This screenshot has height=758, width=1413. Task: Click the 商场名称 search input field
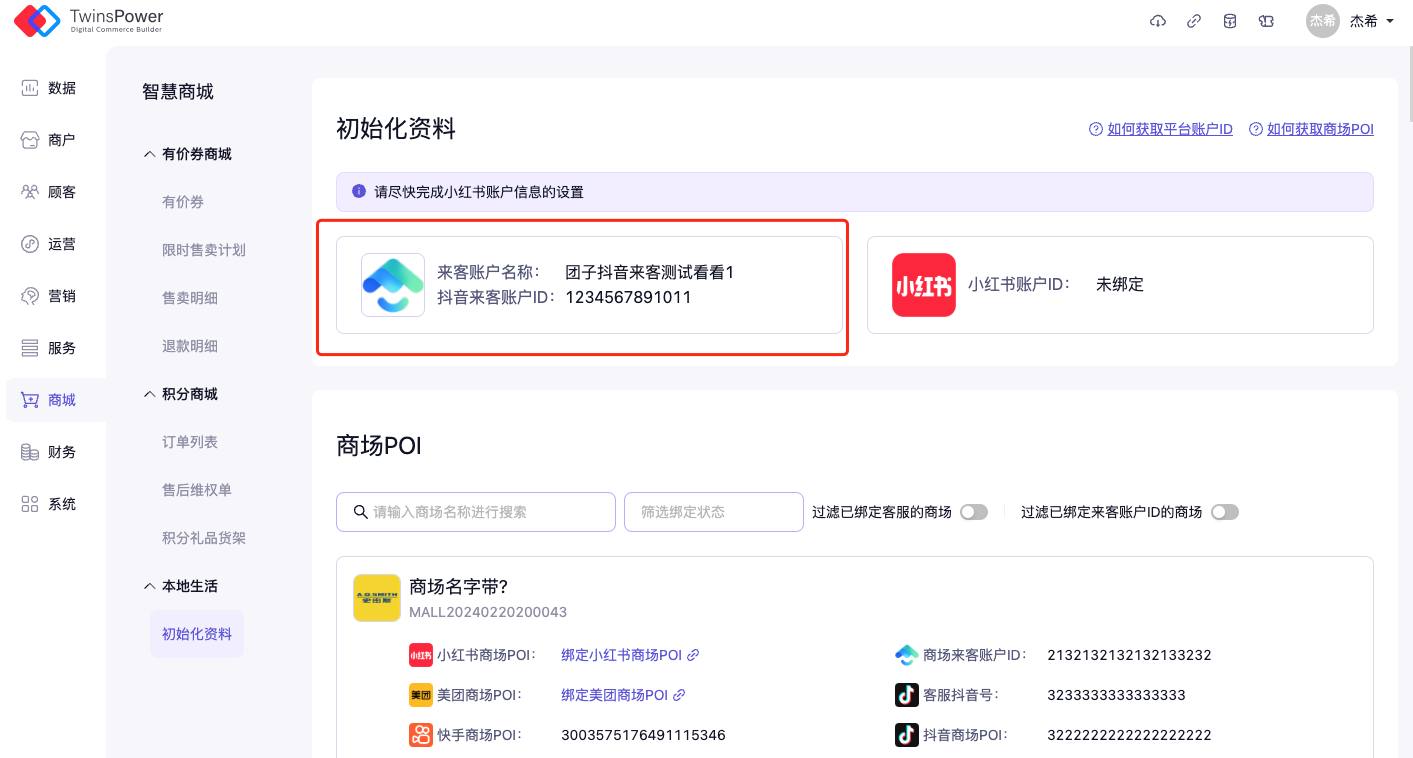click(x=486, y=512)
